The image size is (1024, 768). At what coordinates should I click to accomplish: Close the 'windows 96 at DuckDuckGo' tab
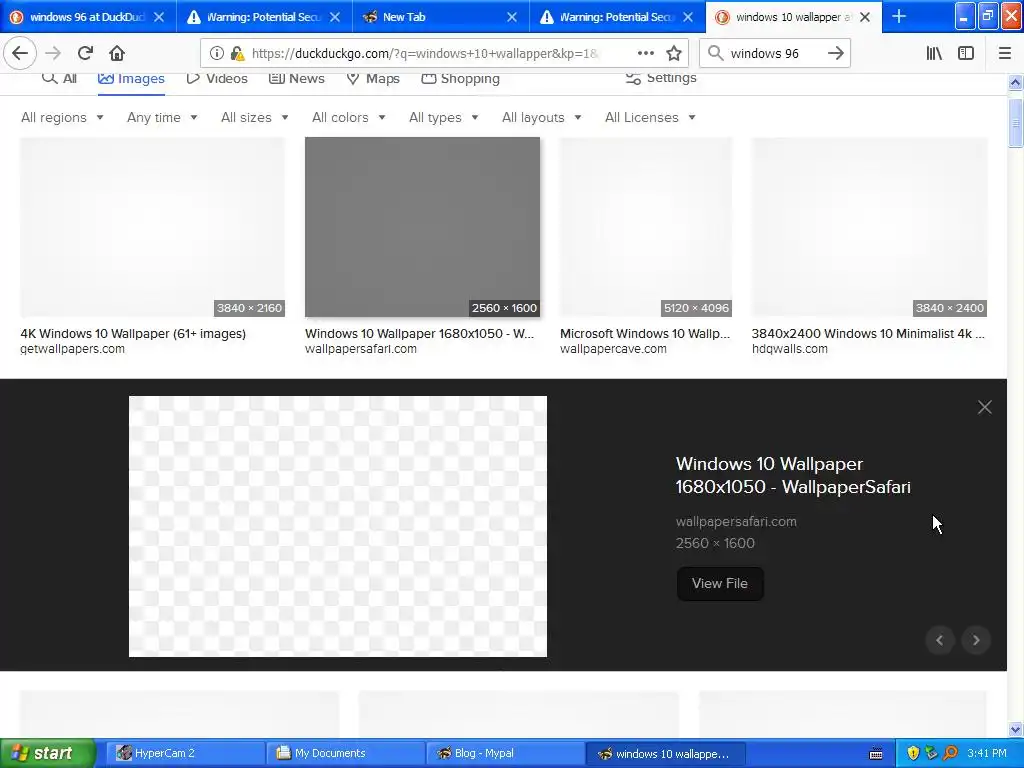click(x=159, y=17)
